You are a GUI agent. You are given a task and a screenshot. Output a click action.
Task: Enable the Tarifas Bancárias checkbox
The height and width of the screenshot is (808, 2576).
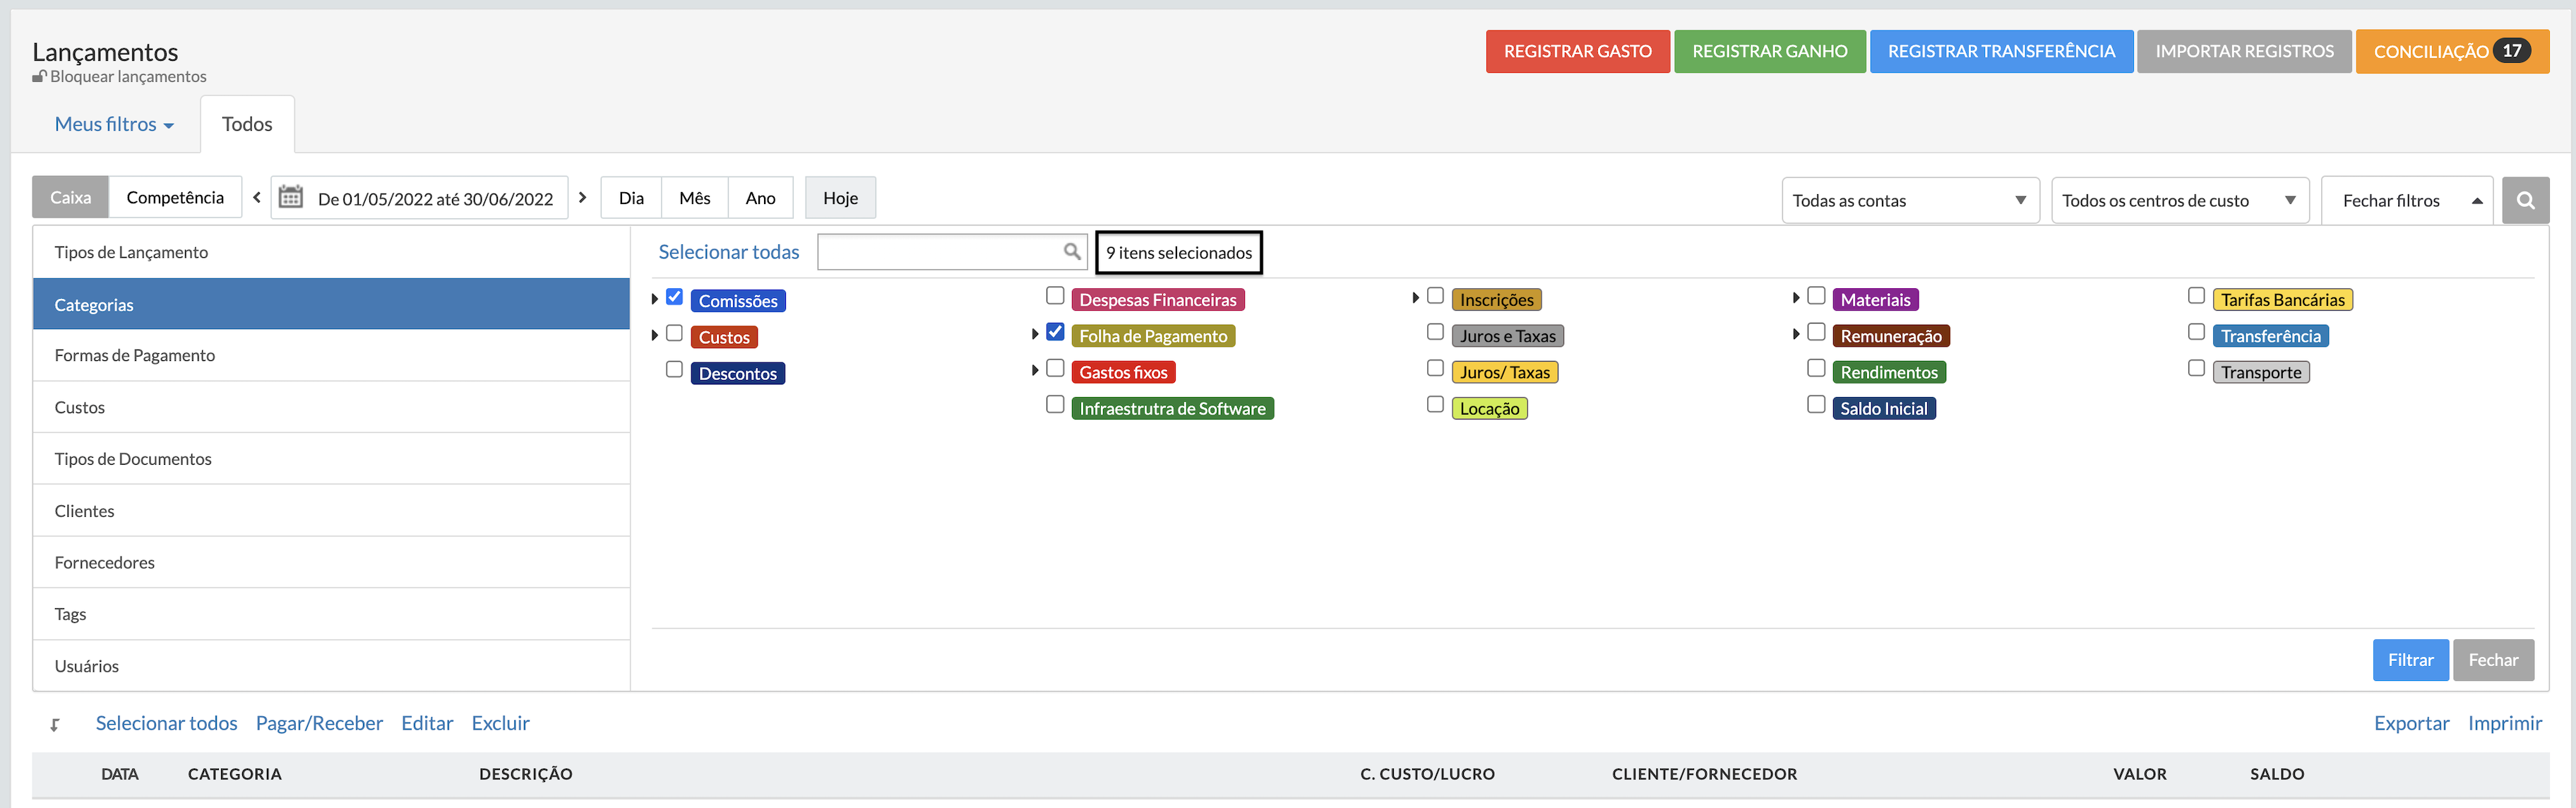click(x=2196, y=296)
